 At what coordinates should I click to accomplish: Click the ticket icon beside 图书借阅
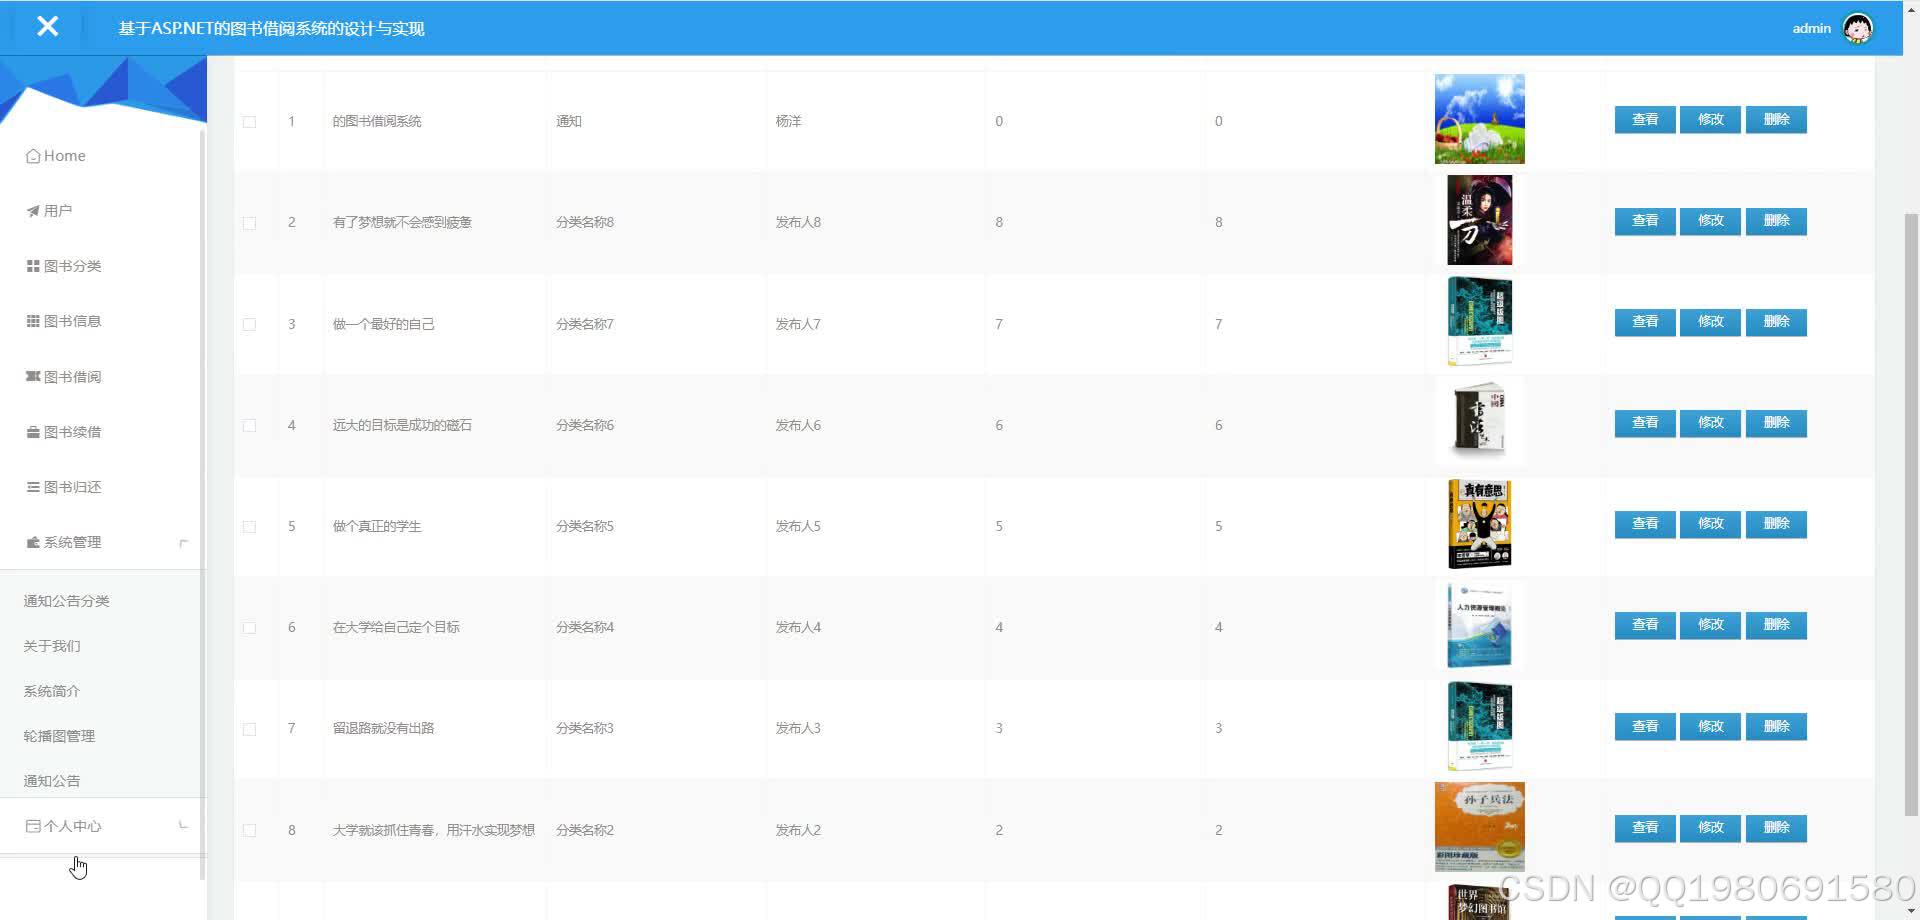pyautogui.click(x=33, y=377)
